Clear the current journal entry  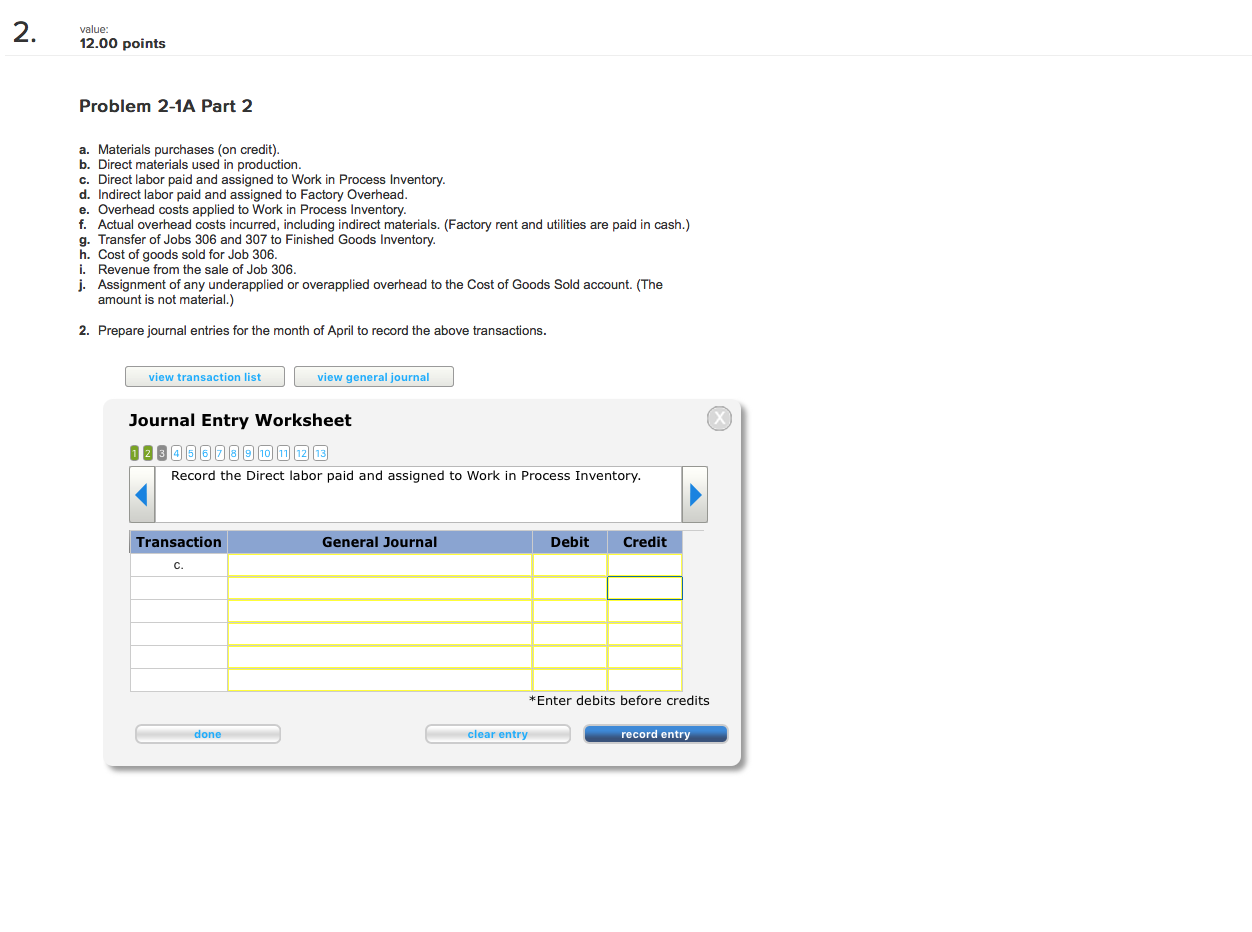pyautogui.click(x=497, y=733)
